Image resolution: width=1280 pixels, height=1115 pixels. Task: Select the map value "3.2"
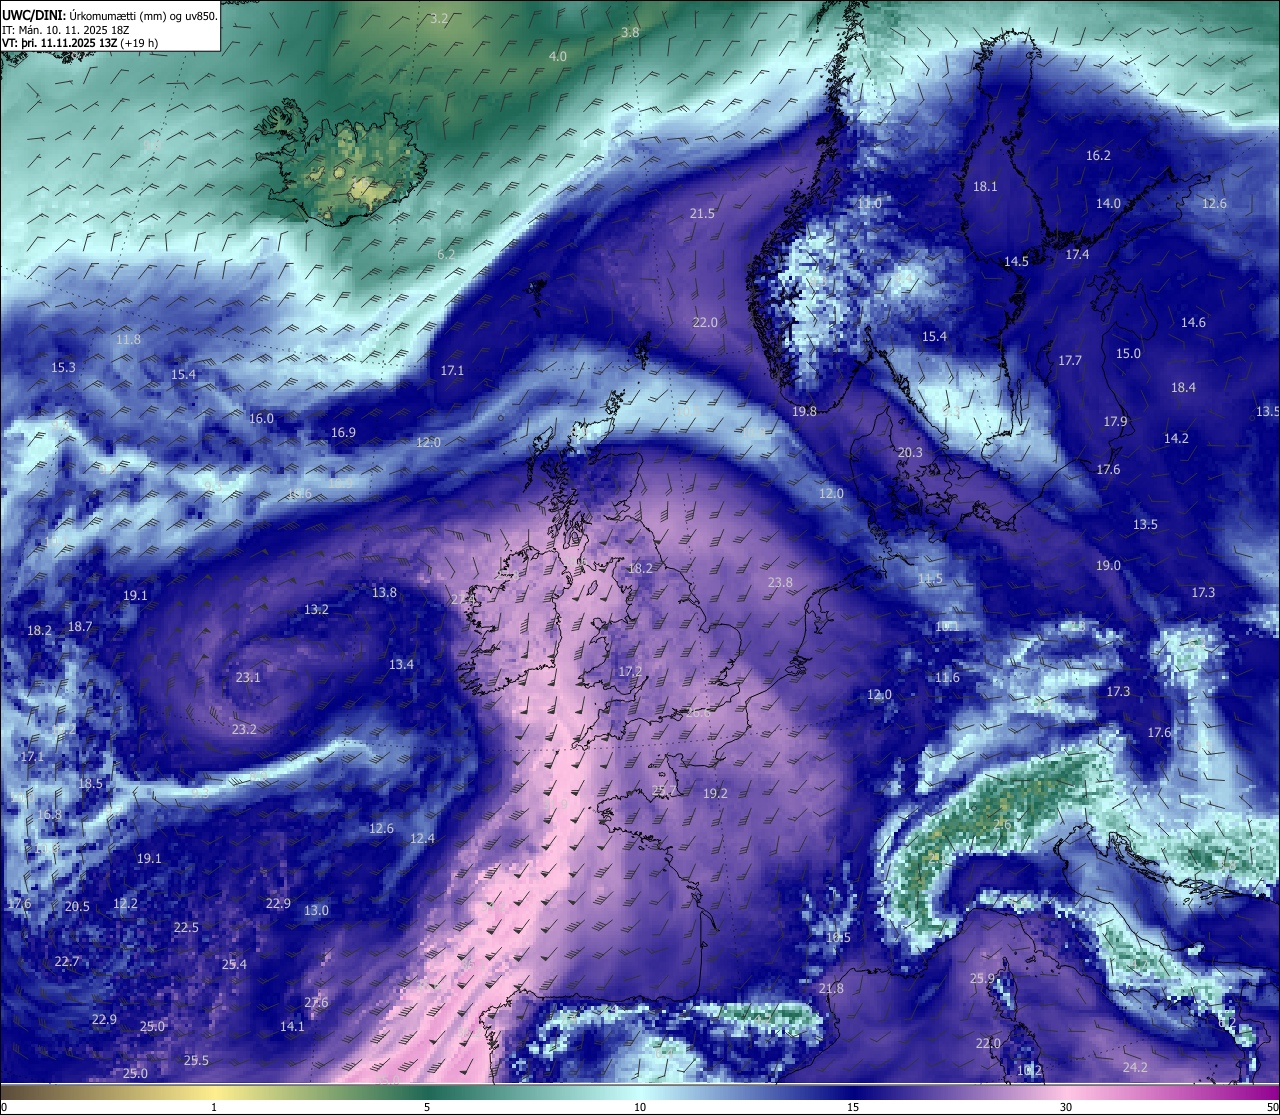(x=439, y=19)
